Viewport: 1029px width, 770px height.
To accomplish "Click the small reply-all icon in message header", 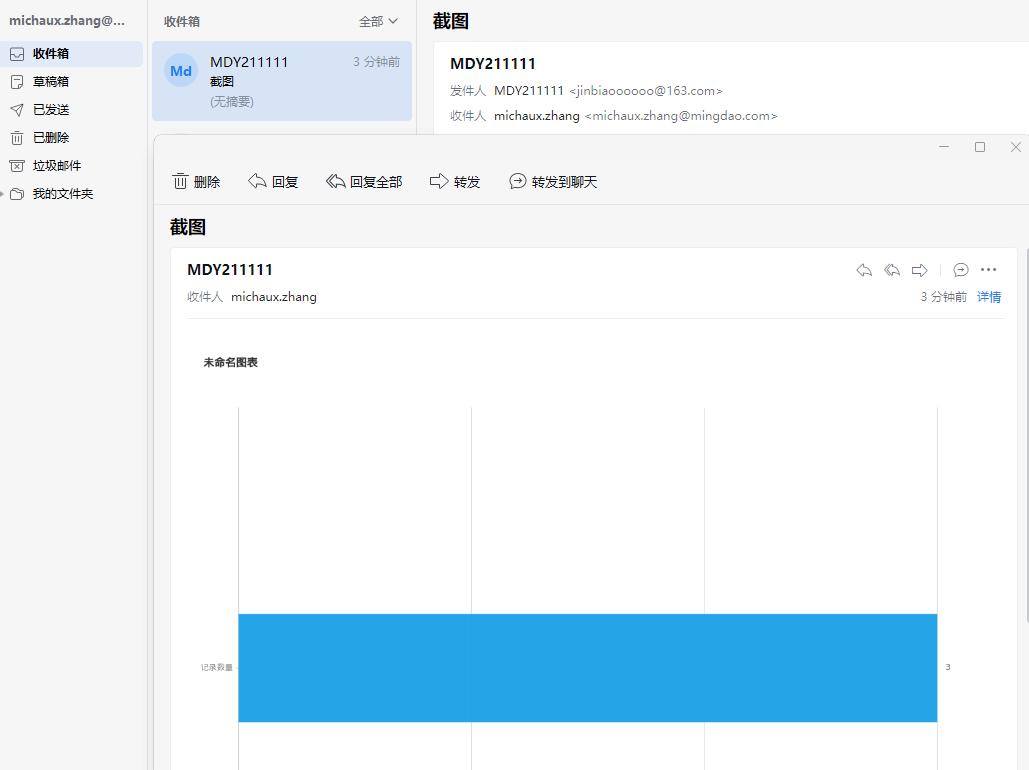I will click(x=892, y=270).
